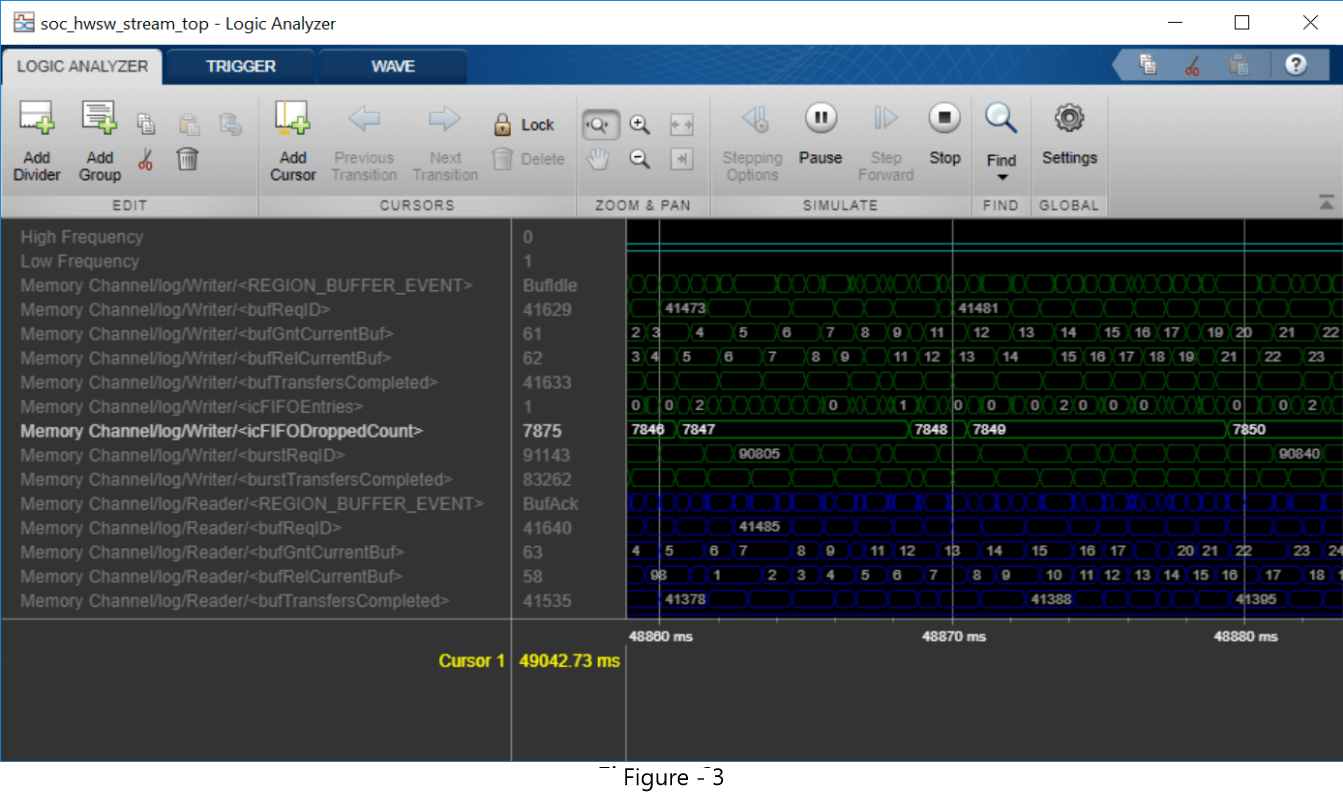Toggle the zoom in time tool

point(599,125)
